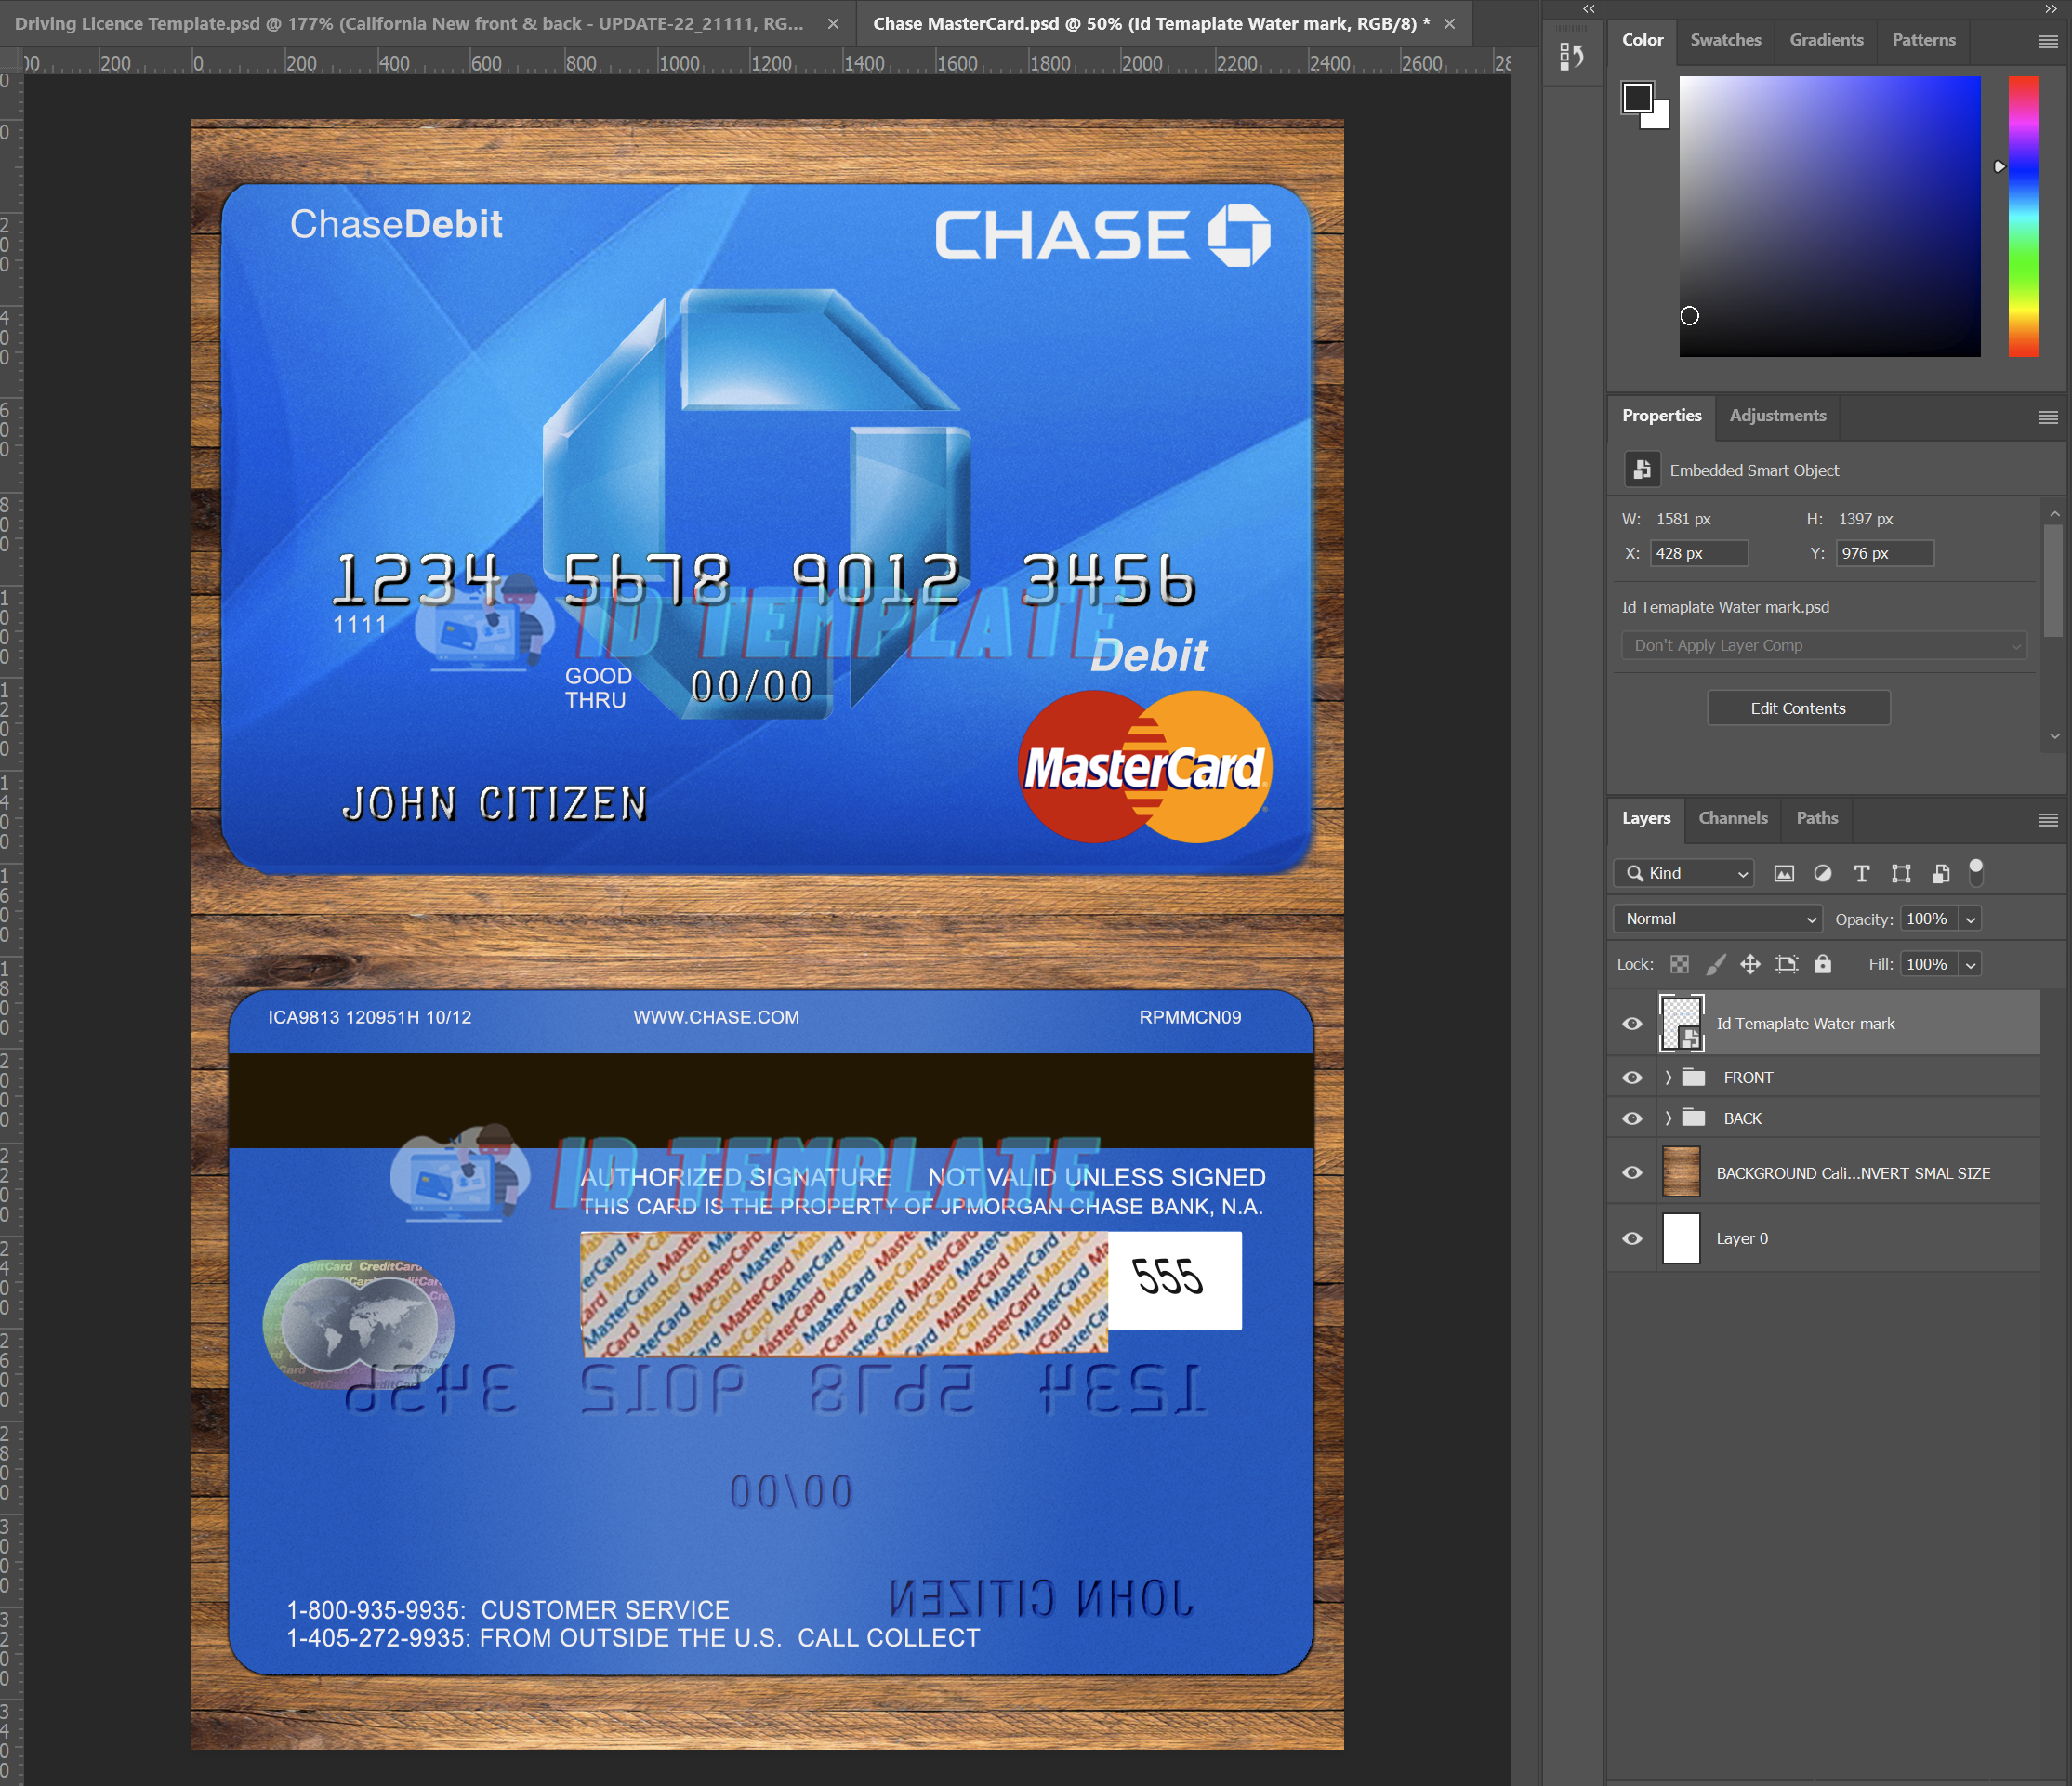The width and height of the screenshot is (2072, 1786).
Task: Switch to the Swatches tab
Action: pos(1726,40)
